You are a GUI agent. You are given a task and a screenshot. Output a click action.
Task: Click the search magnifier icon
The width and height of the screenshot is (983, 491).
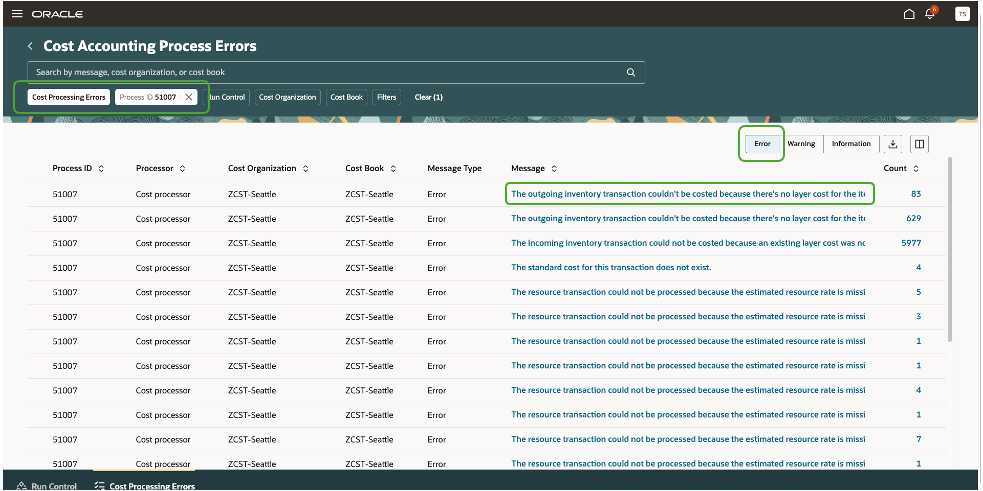point(631,72)
